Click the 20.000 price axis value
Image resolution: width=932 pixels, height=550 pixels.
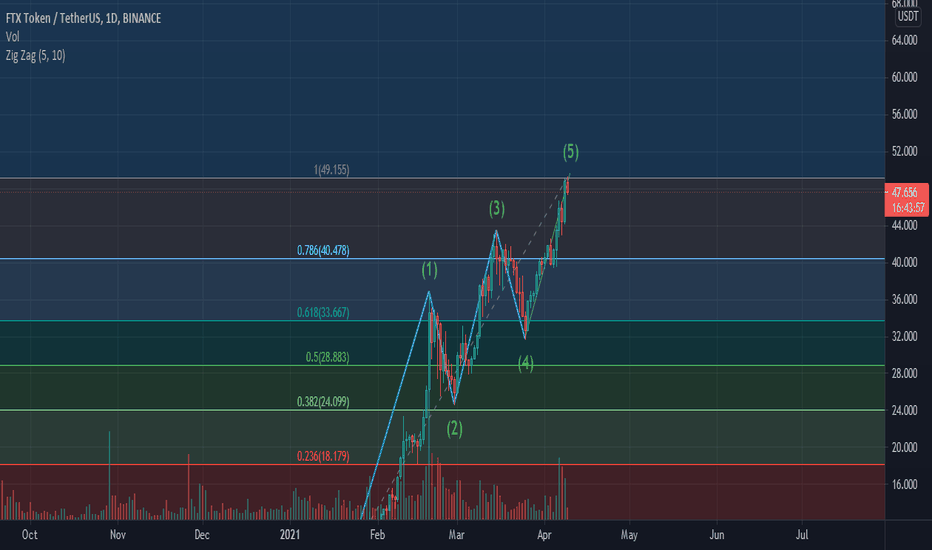(904, 447)
